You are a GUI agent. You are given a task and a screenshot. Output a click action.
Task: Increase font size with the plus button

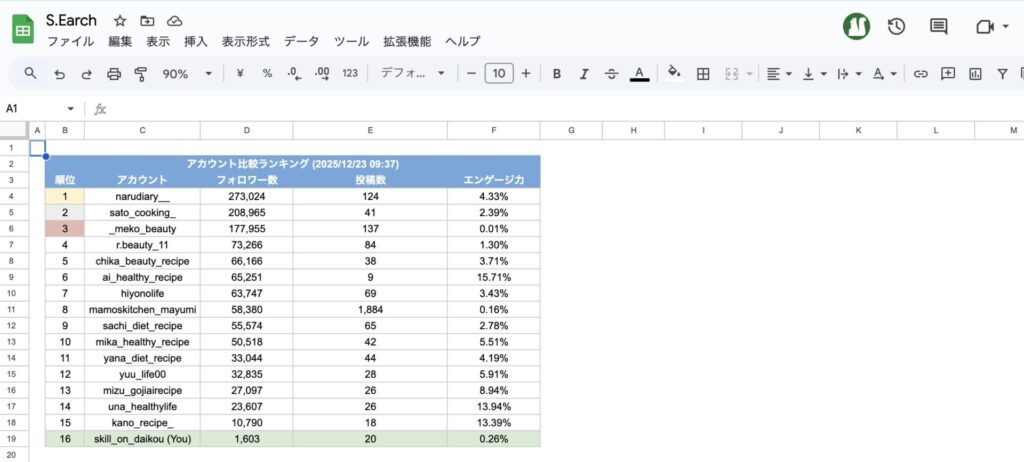pyautogui.click(x=526, y=74)
